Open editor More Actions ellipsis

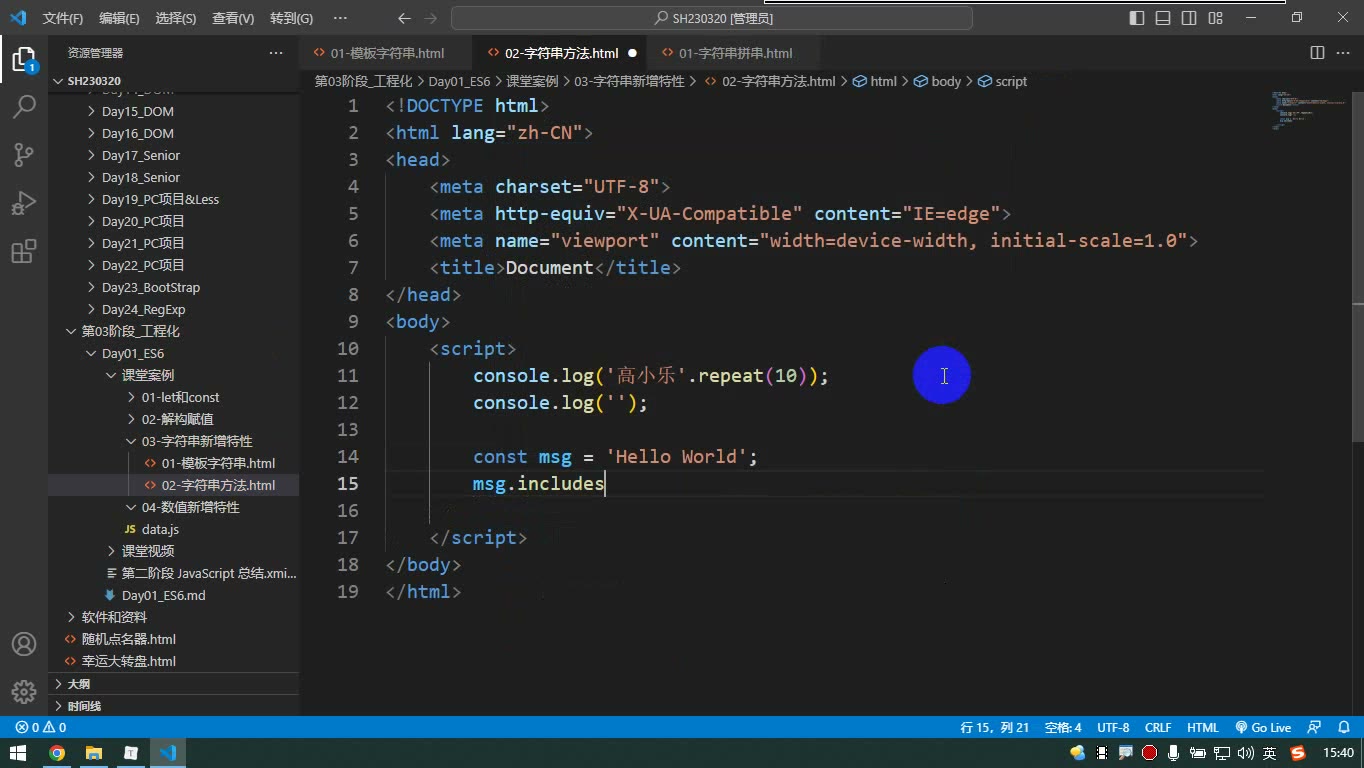pos(1343,53)
